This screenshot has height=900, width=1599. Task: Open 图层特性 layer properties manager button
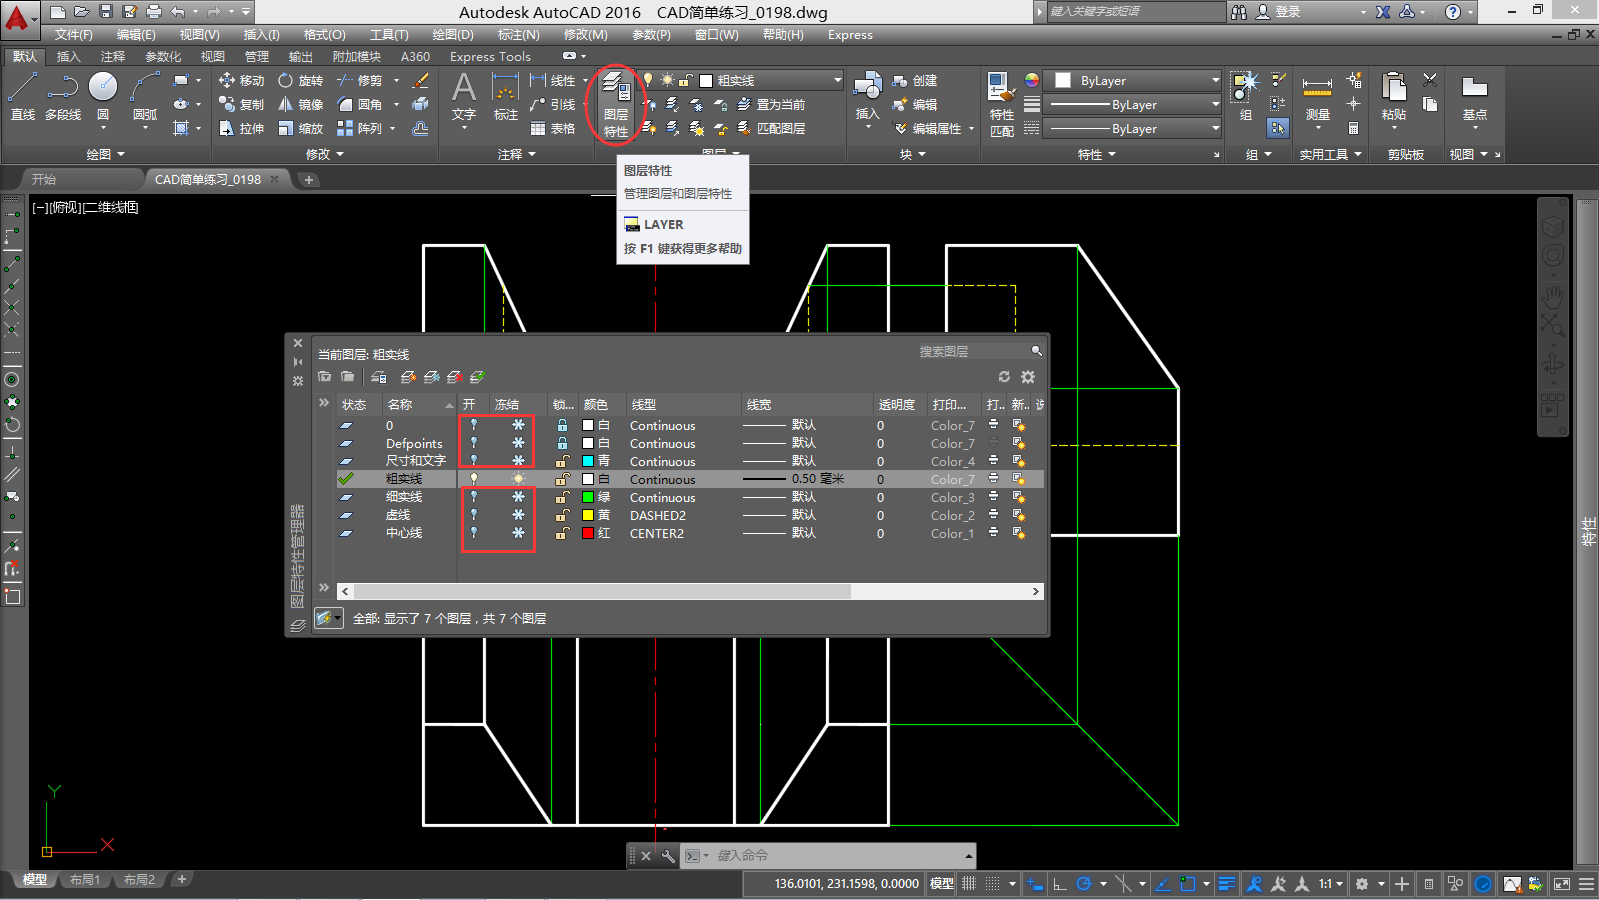click(616, 104)
